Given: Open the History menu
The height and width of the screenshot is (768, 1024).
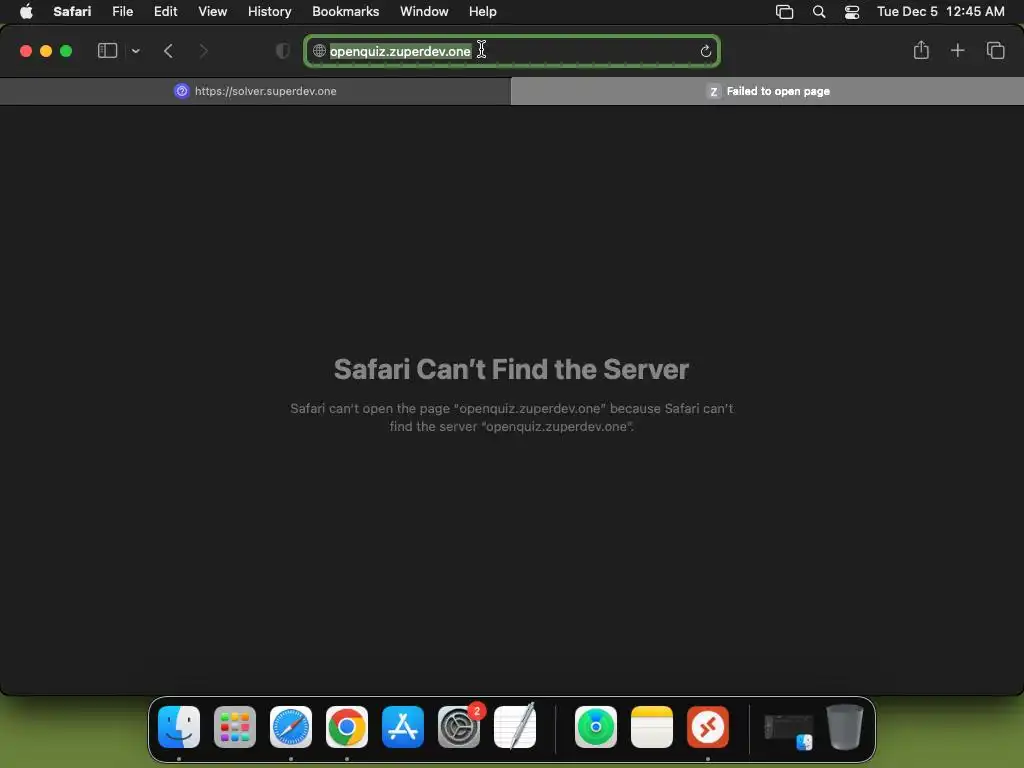Looking at the screenshot, I should coord(269,12).
